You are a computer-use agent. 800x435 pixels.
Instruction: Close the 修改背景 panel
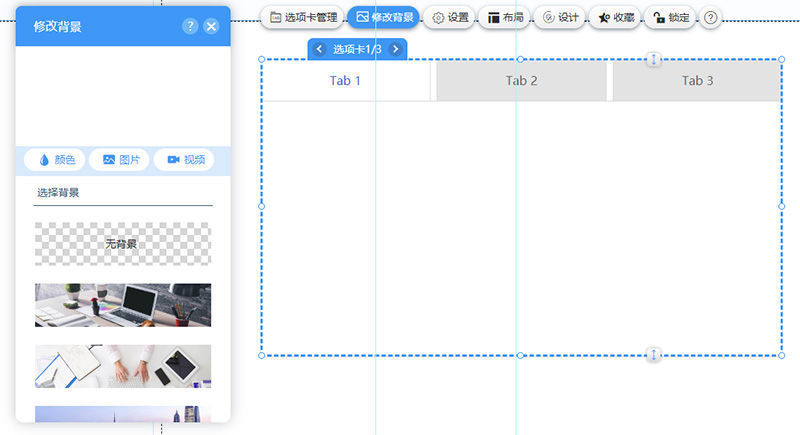click(x=211, y=27)
